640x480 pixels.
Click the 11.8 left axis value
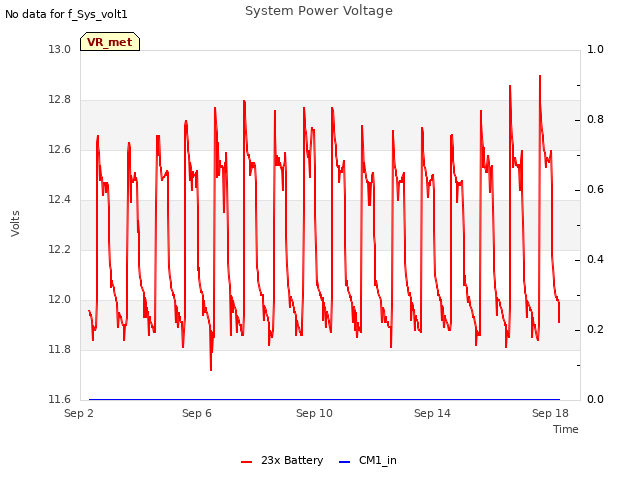(60, 349)
